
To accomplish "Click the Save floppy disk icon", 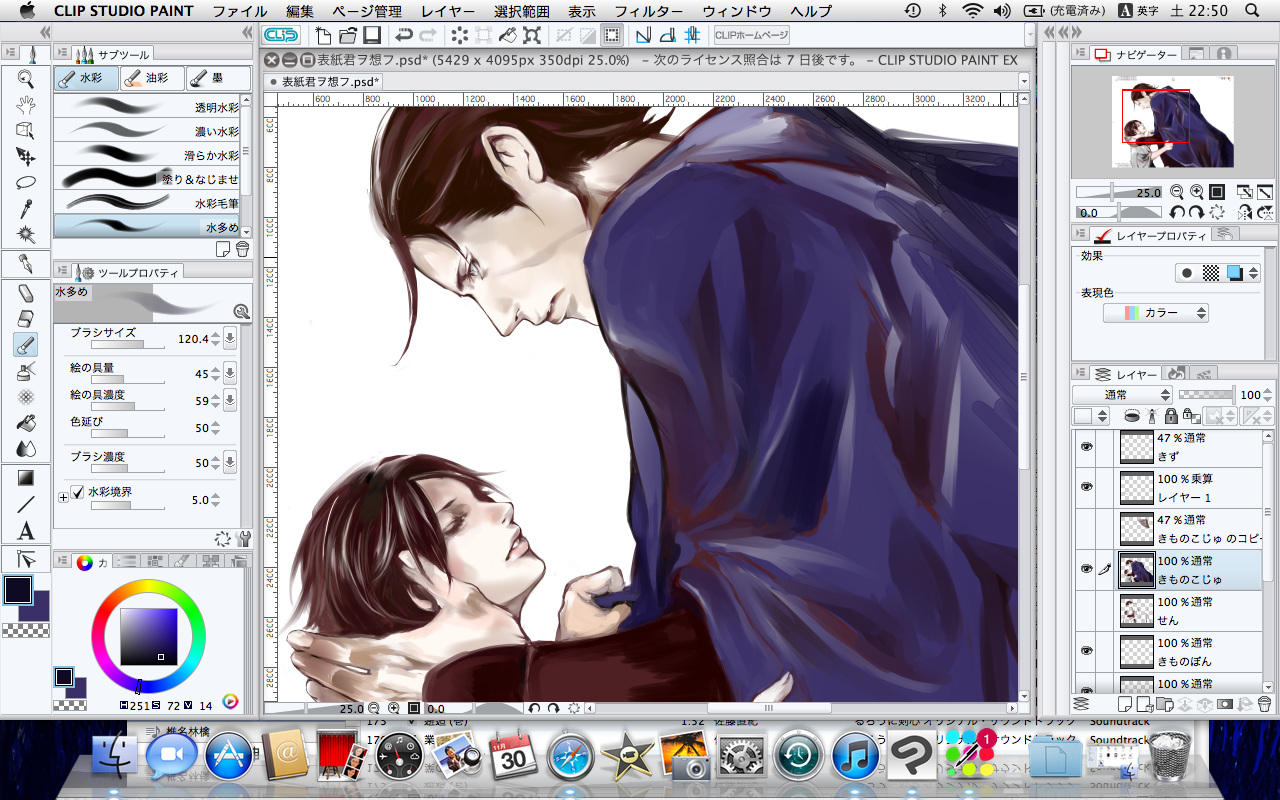I will point(372,36).
